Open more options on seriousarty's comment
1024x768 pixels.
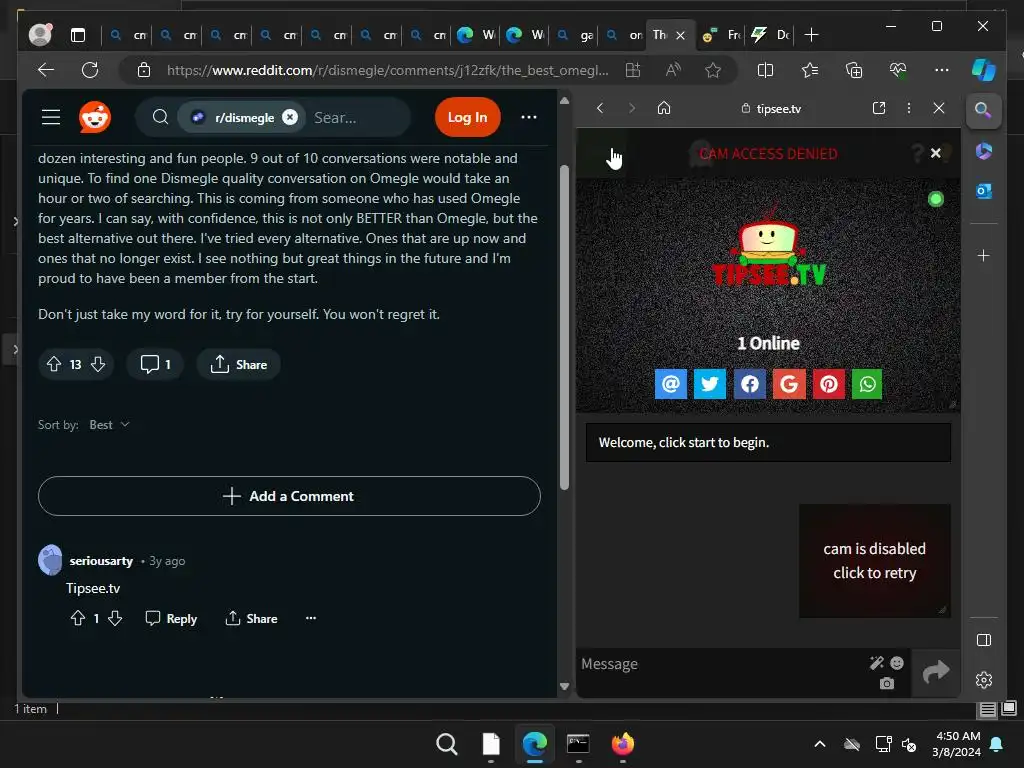point(311,618)
